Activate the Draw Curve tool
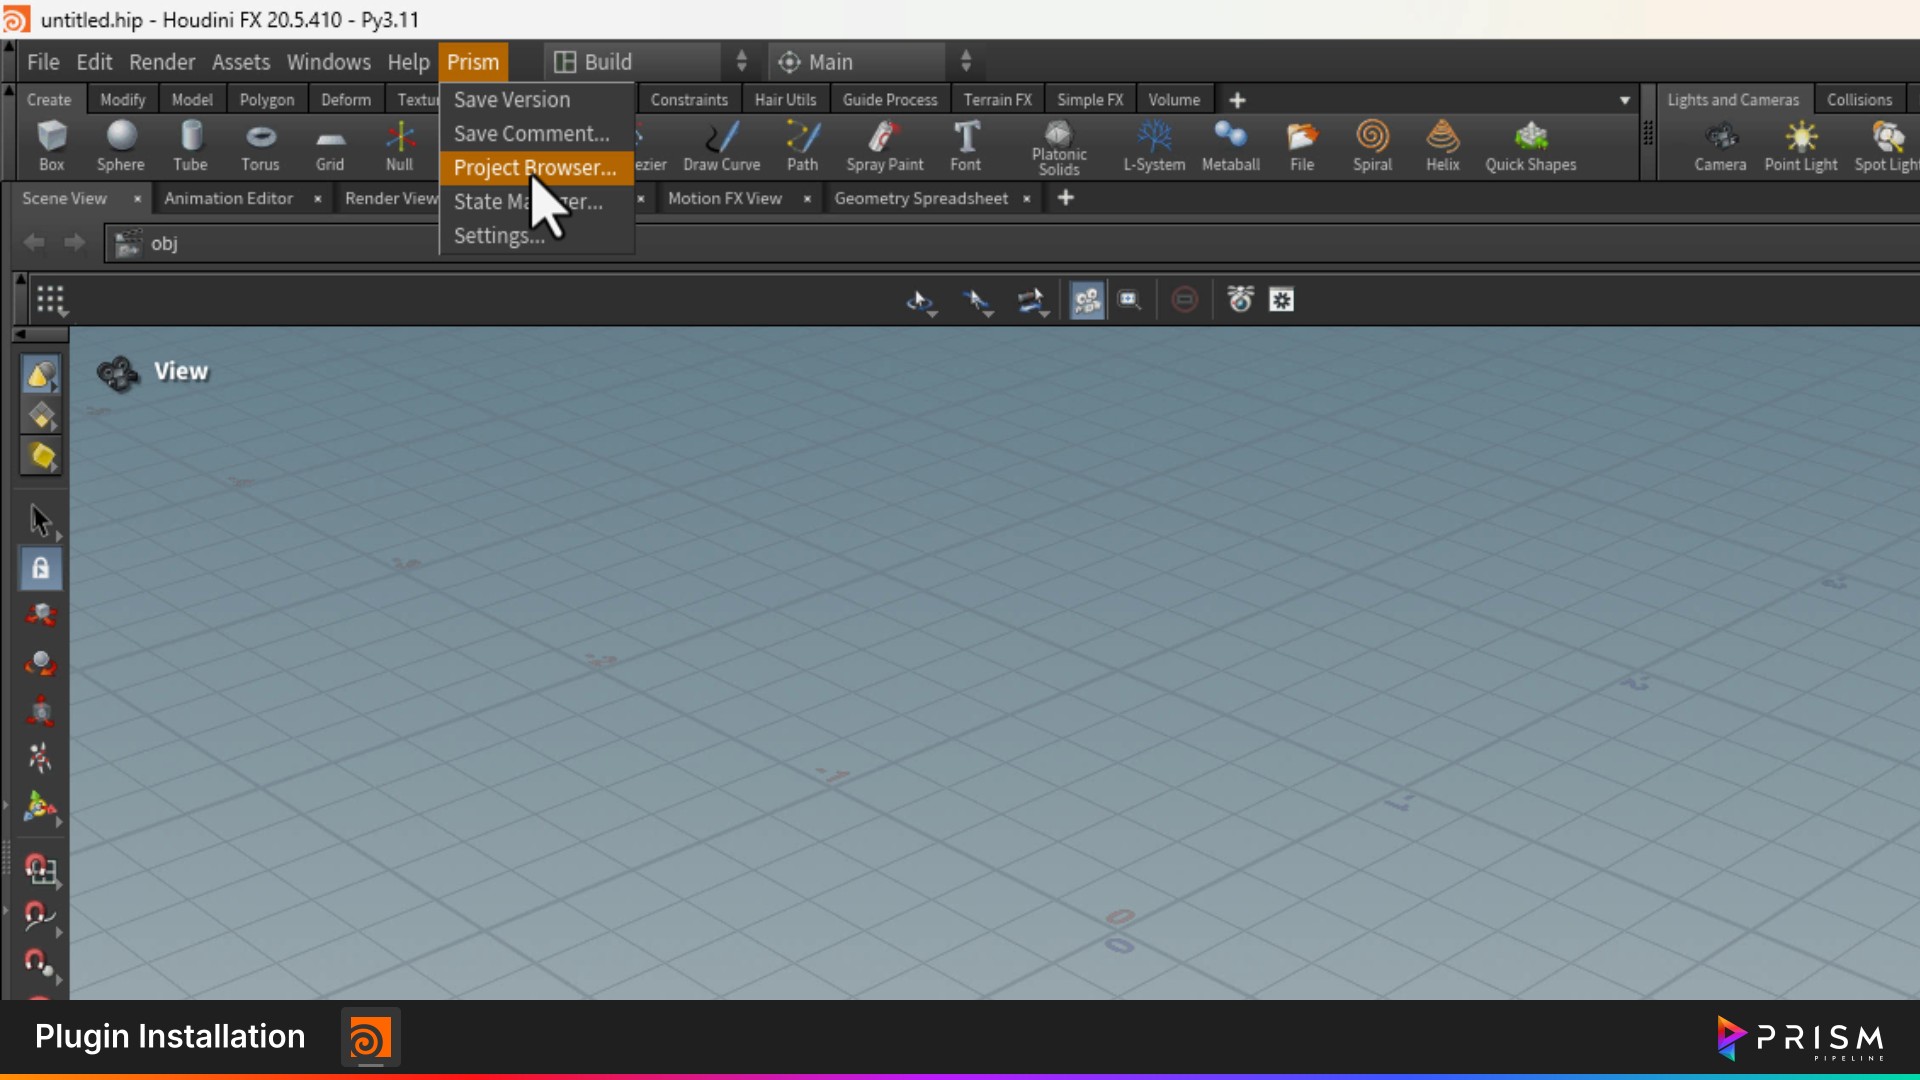The width and height of the screenshot is (1920, 1080). (721, 146)
